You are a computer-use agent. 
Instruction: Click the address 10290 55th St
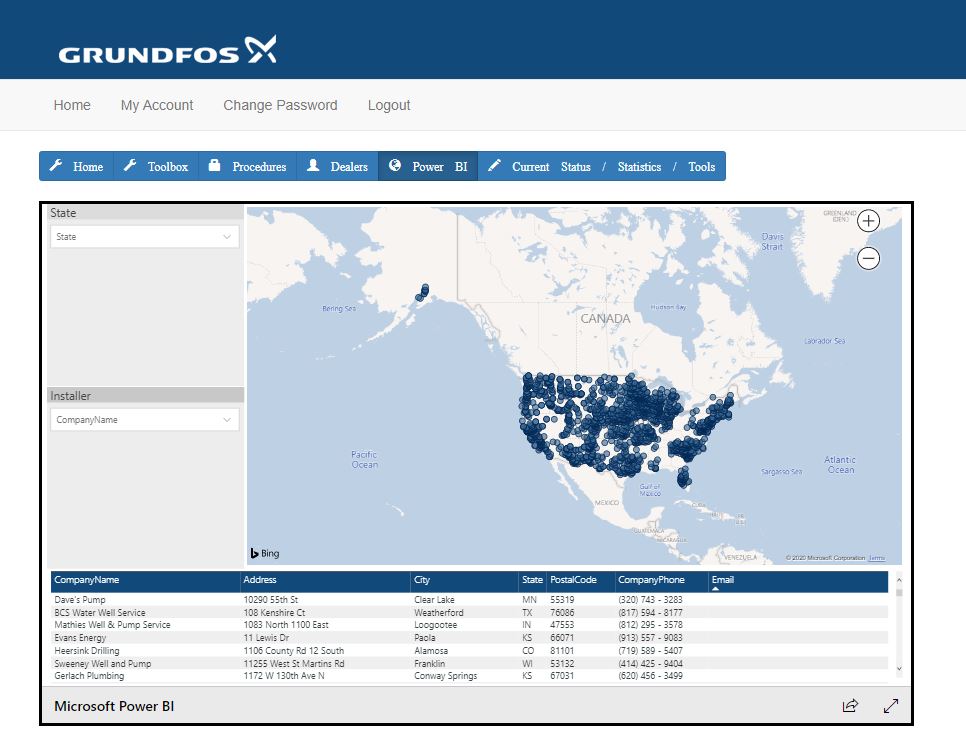(x=270, y=600)
